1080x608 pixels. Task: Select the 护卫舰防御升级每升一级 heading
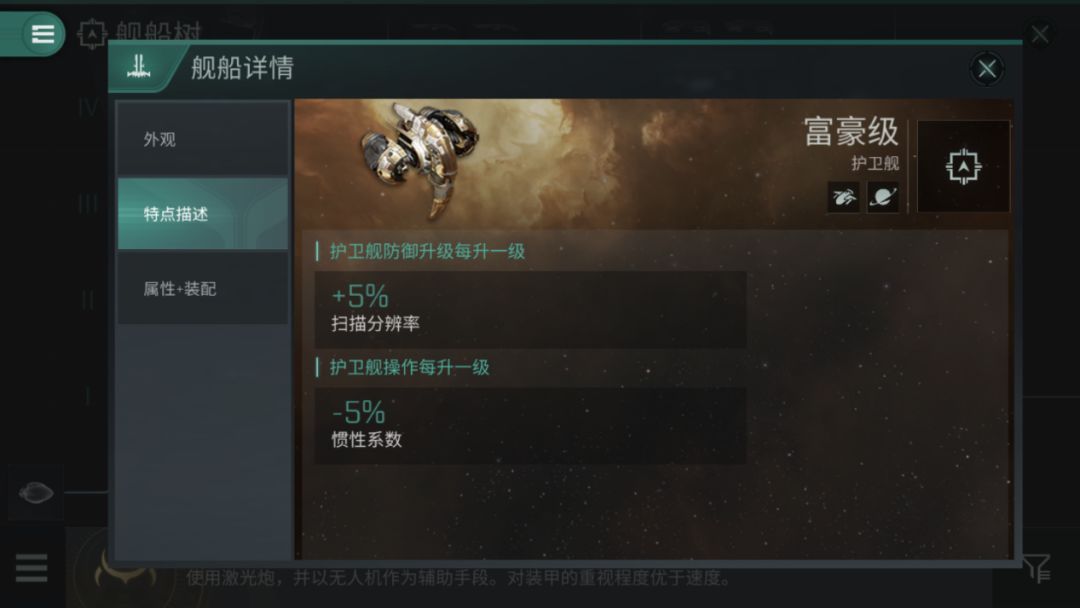(x=427, y=251)
